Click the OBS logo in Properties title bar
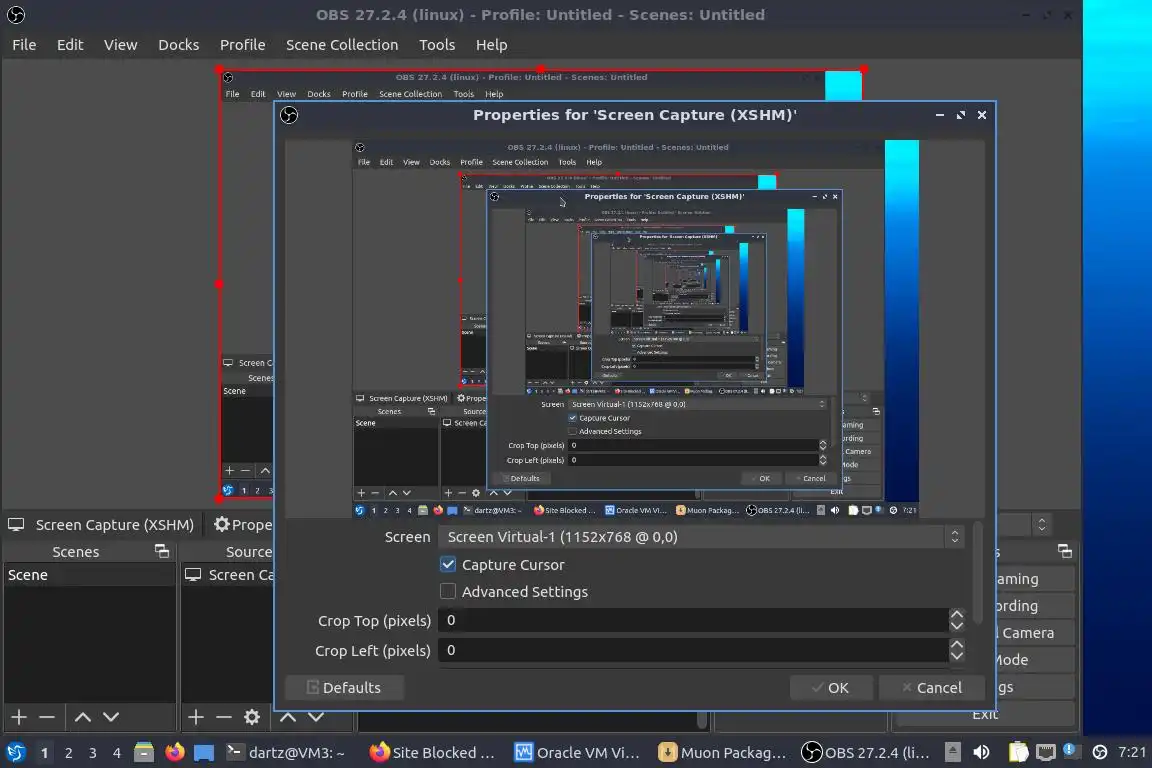1152x768 pixels. (289, 115)
